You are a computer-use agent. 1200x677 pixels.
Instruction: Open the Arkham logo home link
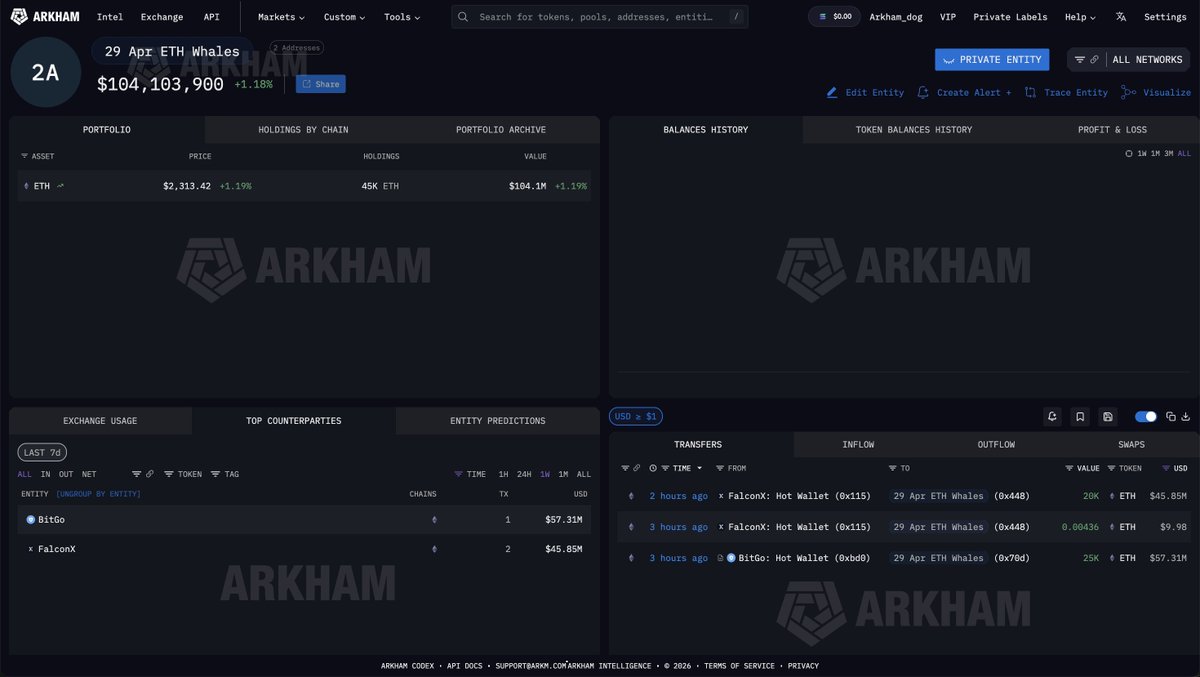coord(46,17)
